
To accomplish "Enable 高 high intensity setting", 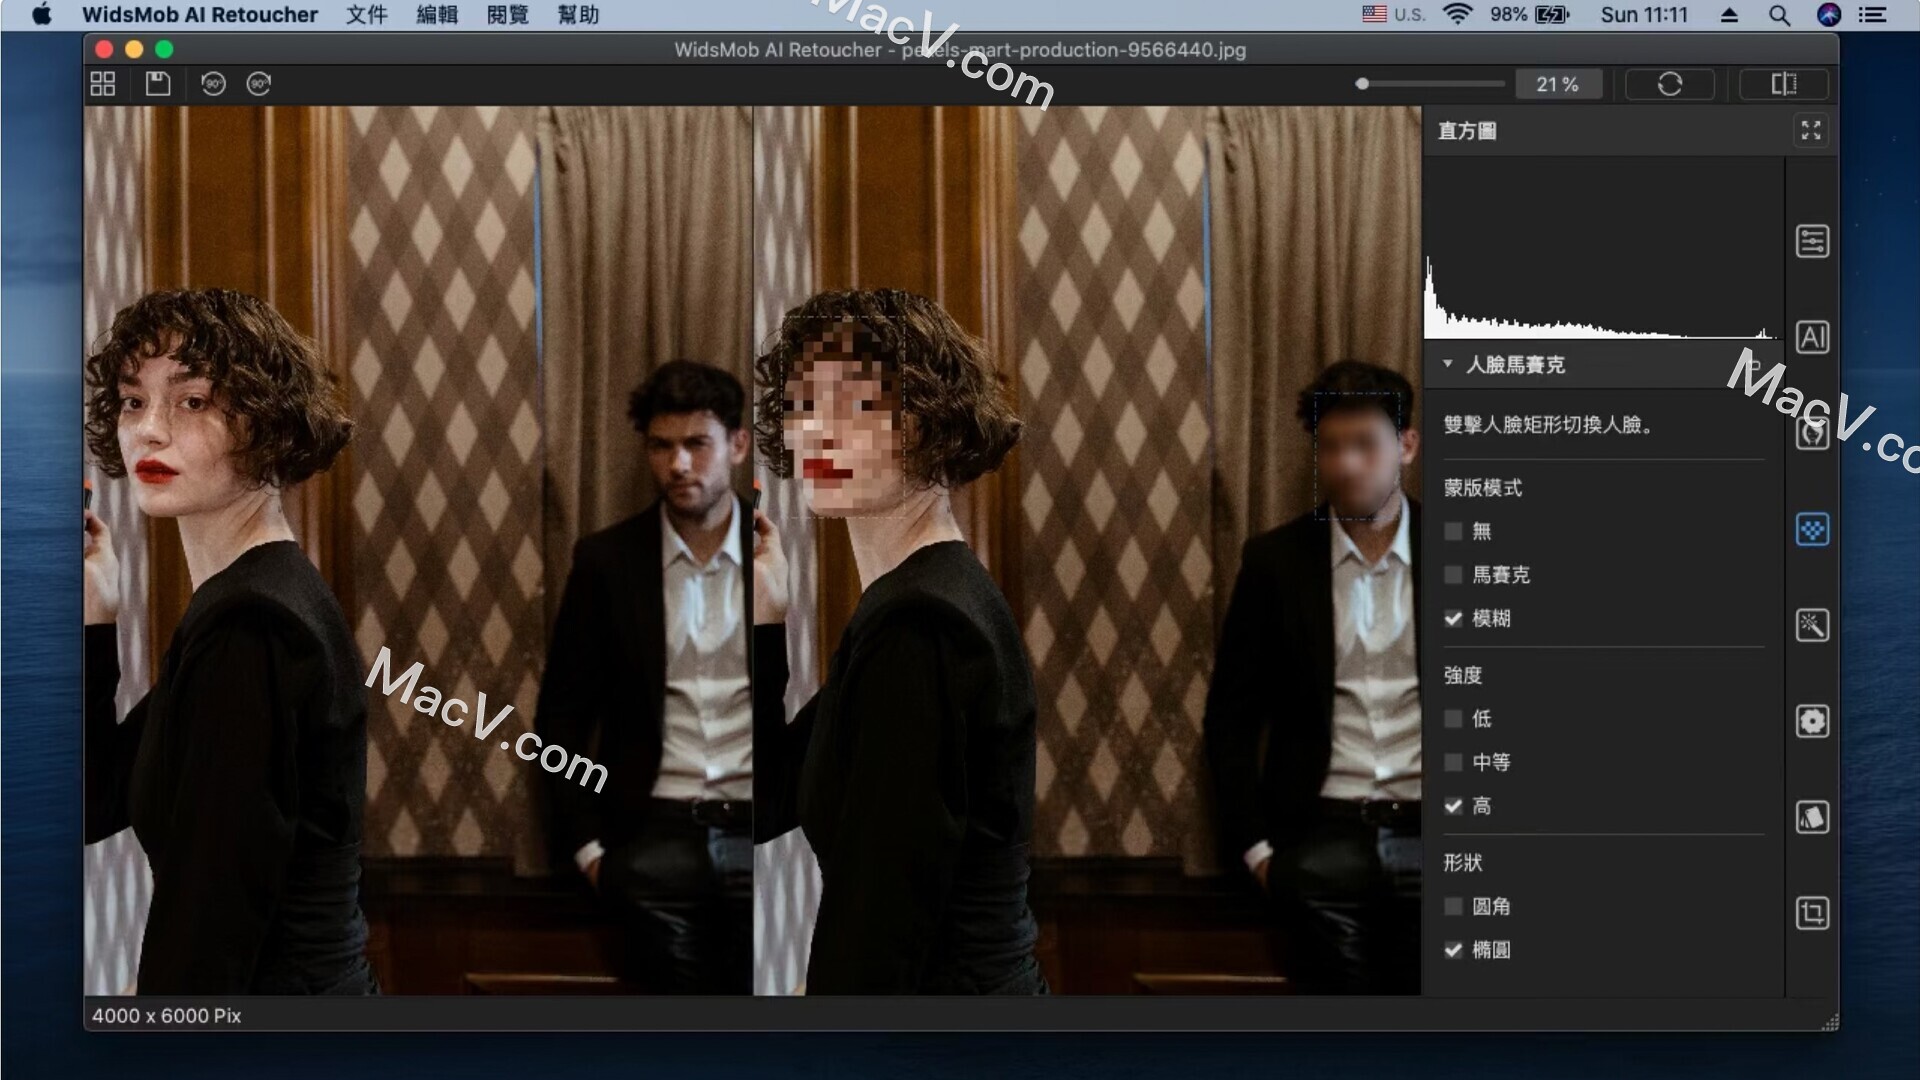I will [x=1457, y=804].
